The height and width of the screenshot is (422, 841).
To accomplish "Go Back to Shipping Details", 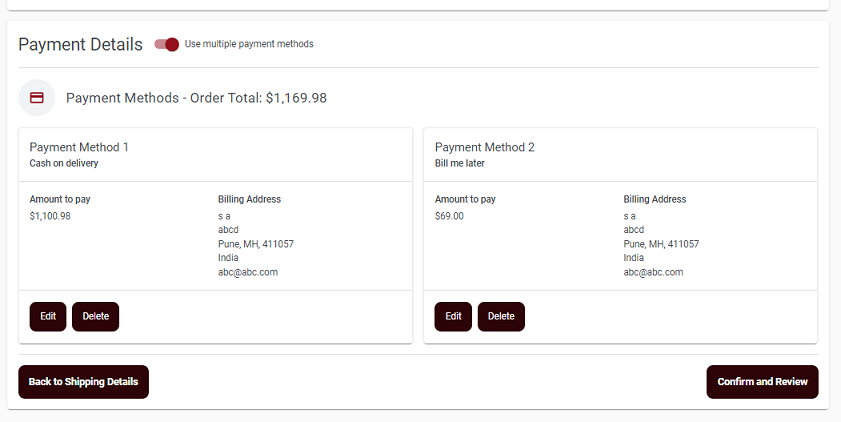I will 83,382.
